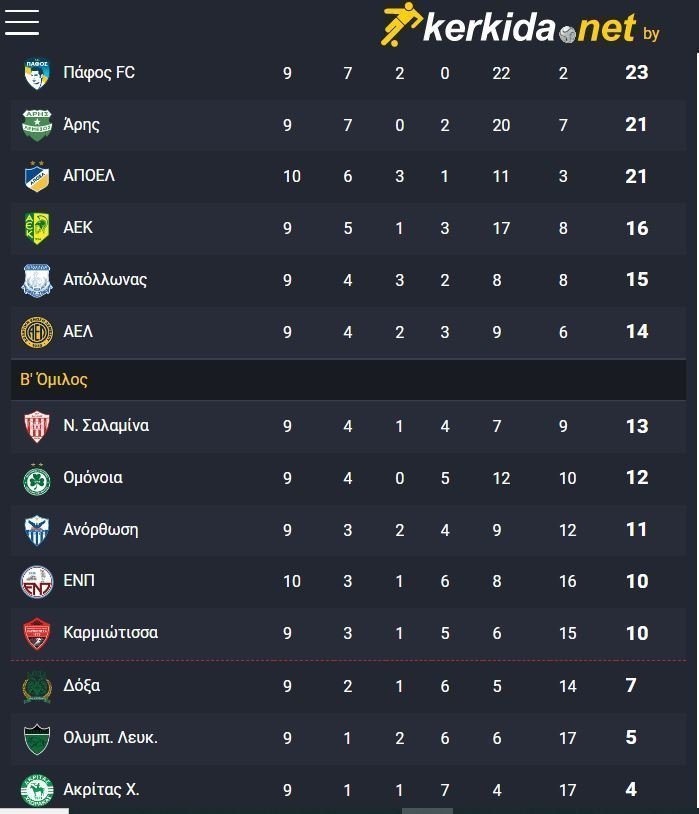Click the Ν. Σαλαμίνα team crest
The image size is (699, 814).
click(37, 426)
